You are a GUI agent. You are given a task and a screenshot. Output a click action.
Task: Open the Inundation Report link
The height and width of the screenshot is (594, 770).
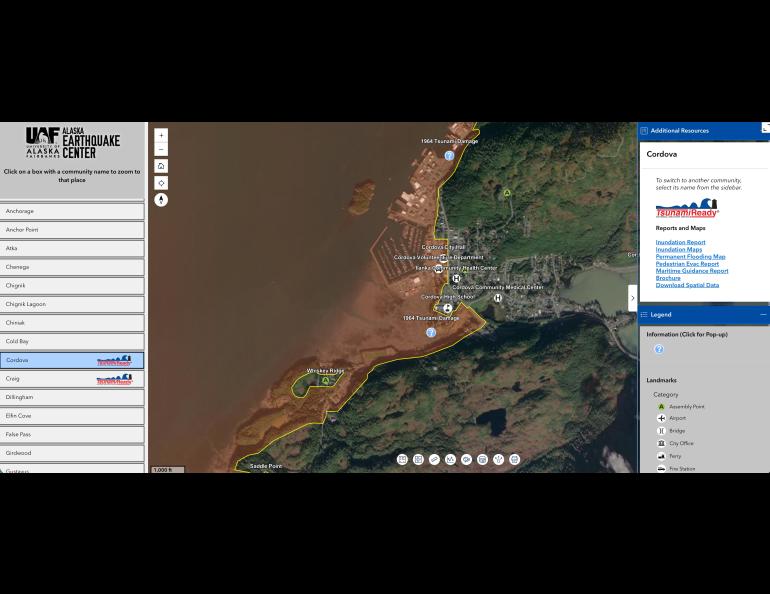tap(680, 242)
